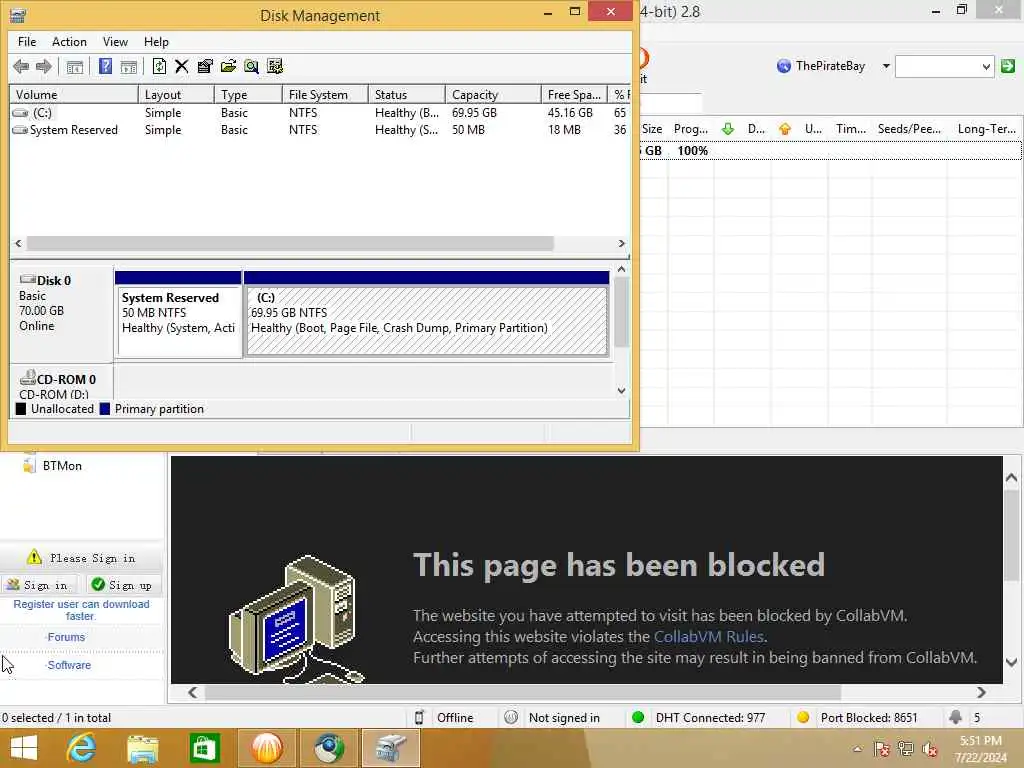The width and height of the screenshot is (1024, 768).
Task: Click the green download arrow column icon
Action: point(728,129)
